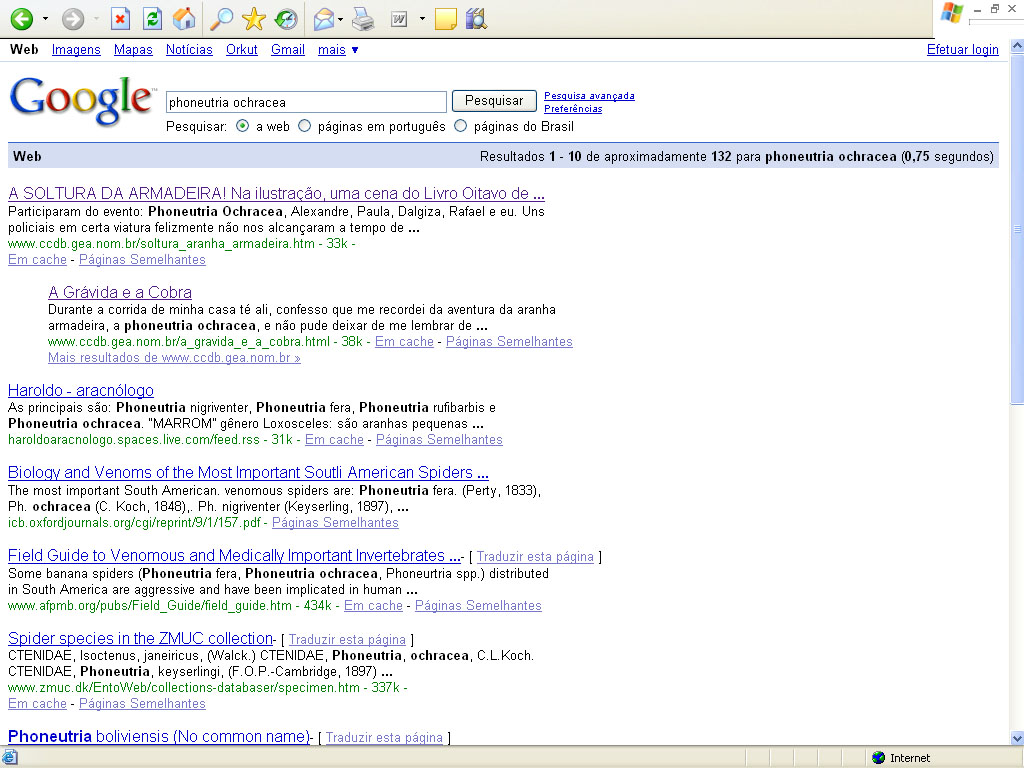The width and height of the screenshot is (1024, 768).
Task: Go to the Home page
Action: (184, 19)
